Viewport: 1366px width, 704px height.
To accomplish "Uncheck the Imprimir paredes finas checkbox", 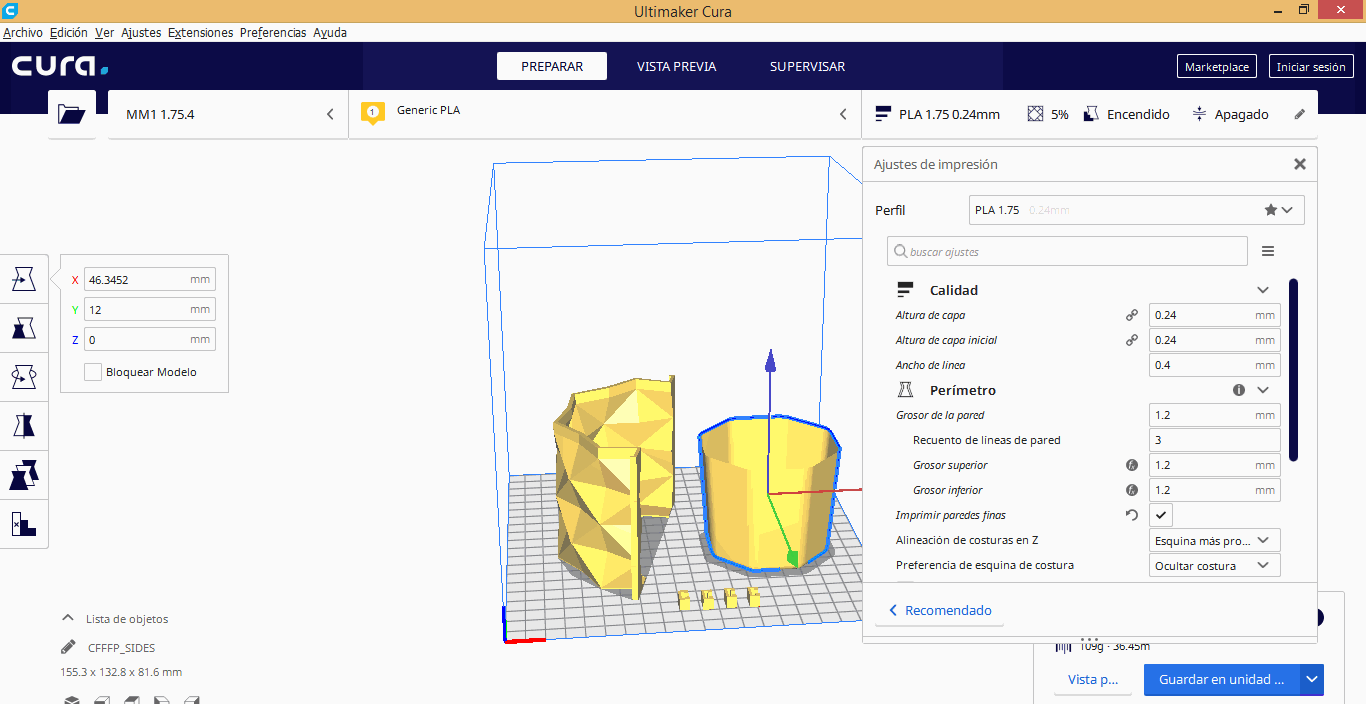I will coord(1161,515).
